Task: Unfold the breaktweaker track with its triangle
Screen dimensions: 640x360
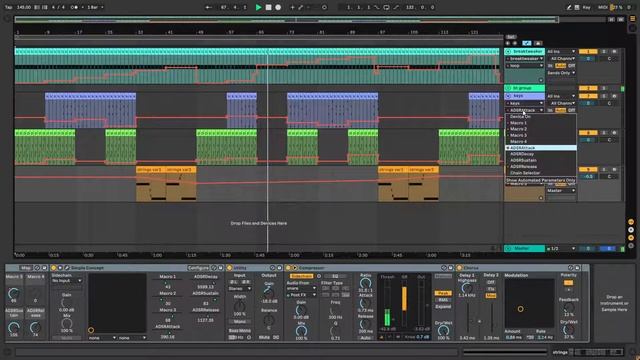Action: coord(508,52)
